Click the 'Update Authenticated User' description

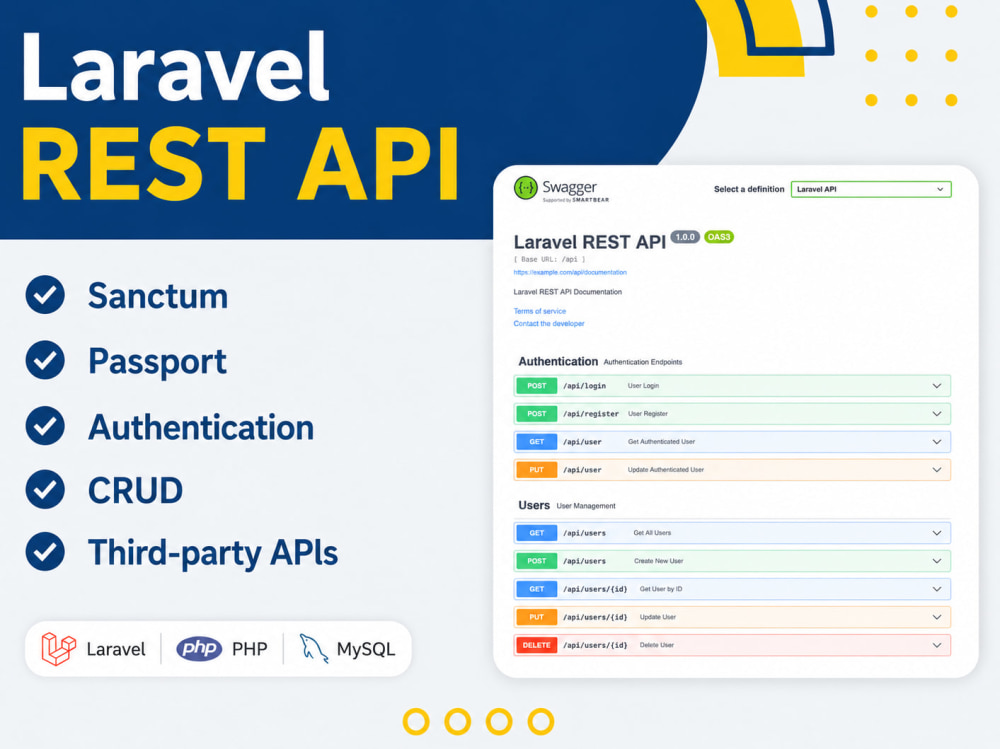(666, 470)
